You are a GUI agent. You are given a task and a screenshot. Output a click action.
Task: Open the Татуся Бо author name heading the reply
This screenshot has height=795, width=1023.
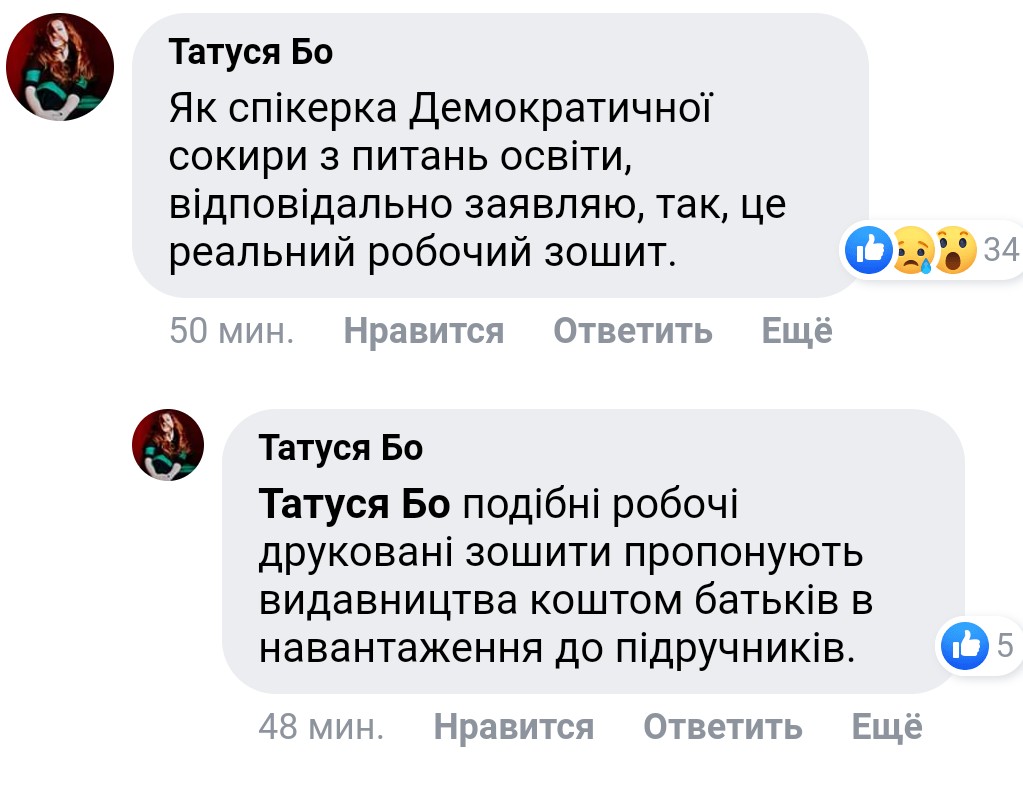341,448
